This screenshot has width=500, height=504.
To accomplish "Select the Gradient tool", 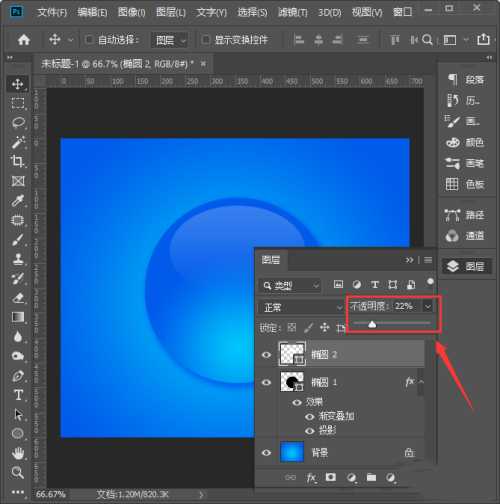I will coord(18,317).
